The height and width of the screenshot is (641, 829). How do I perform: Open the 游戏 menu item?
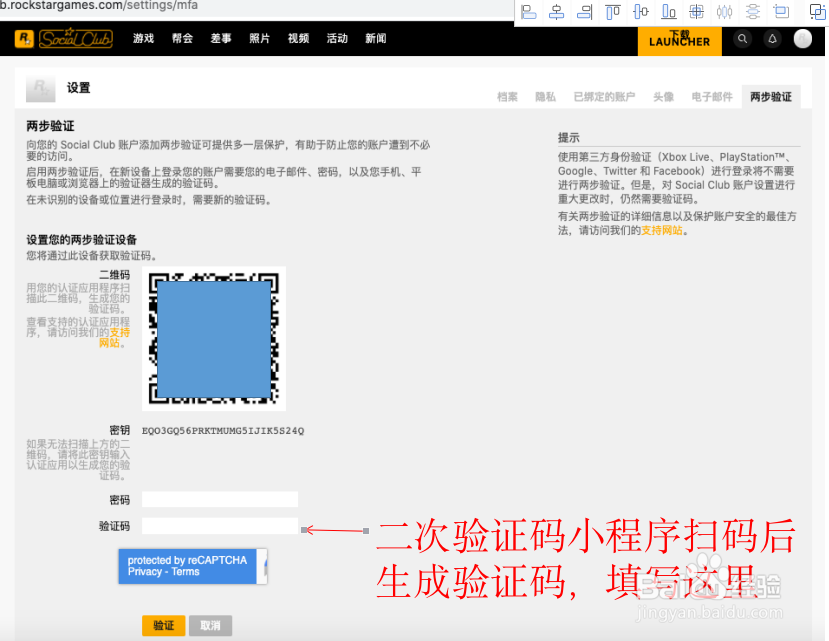(143, 39)
